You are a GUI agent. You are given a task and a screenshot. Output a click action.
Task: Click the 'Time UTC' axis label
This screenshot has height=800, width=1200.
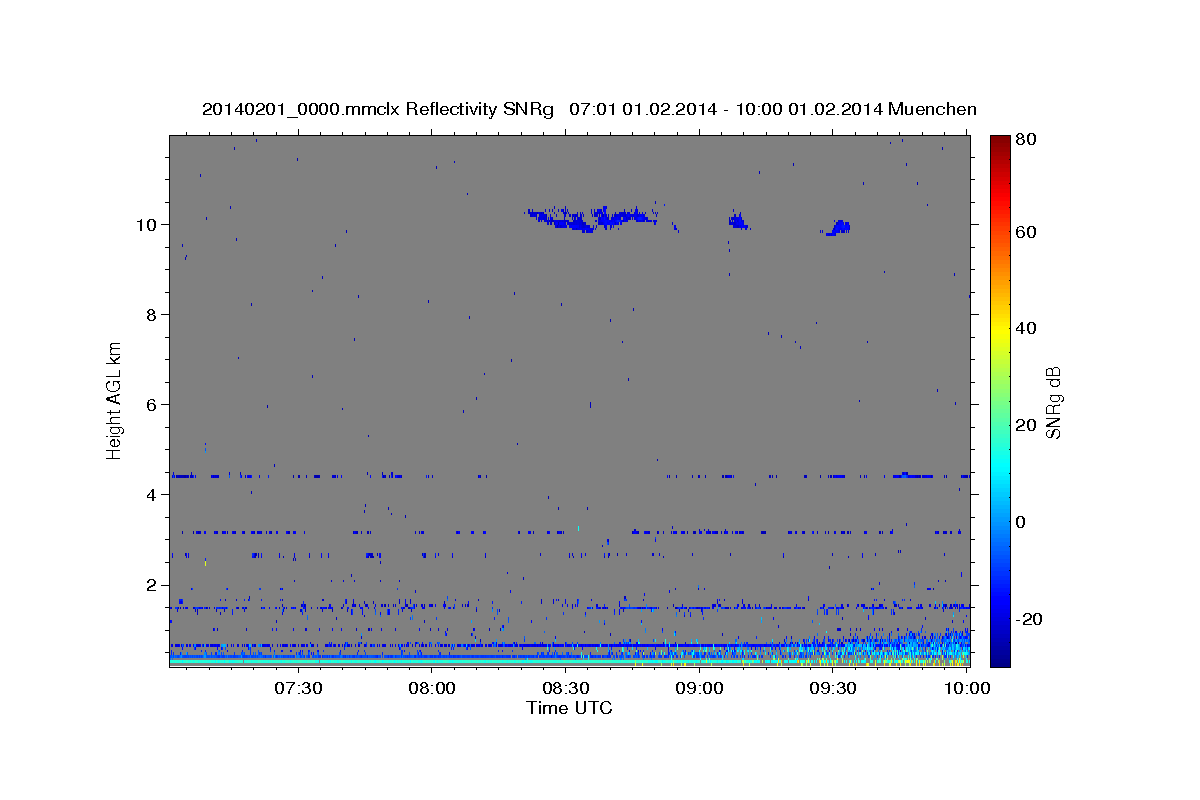569,708
